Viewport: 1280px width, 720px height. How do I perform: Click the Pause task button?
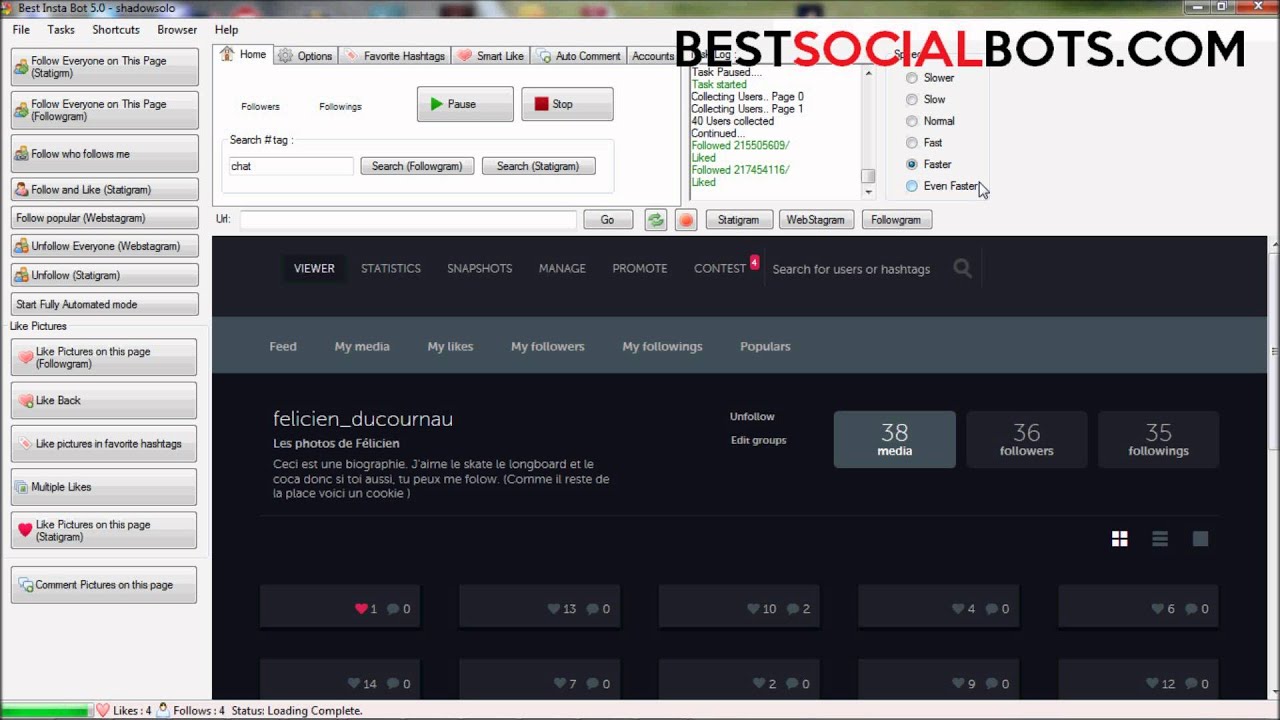(465, 104)
